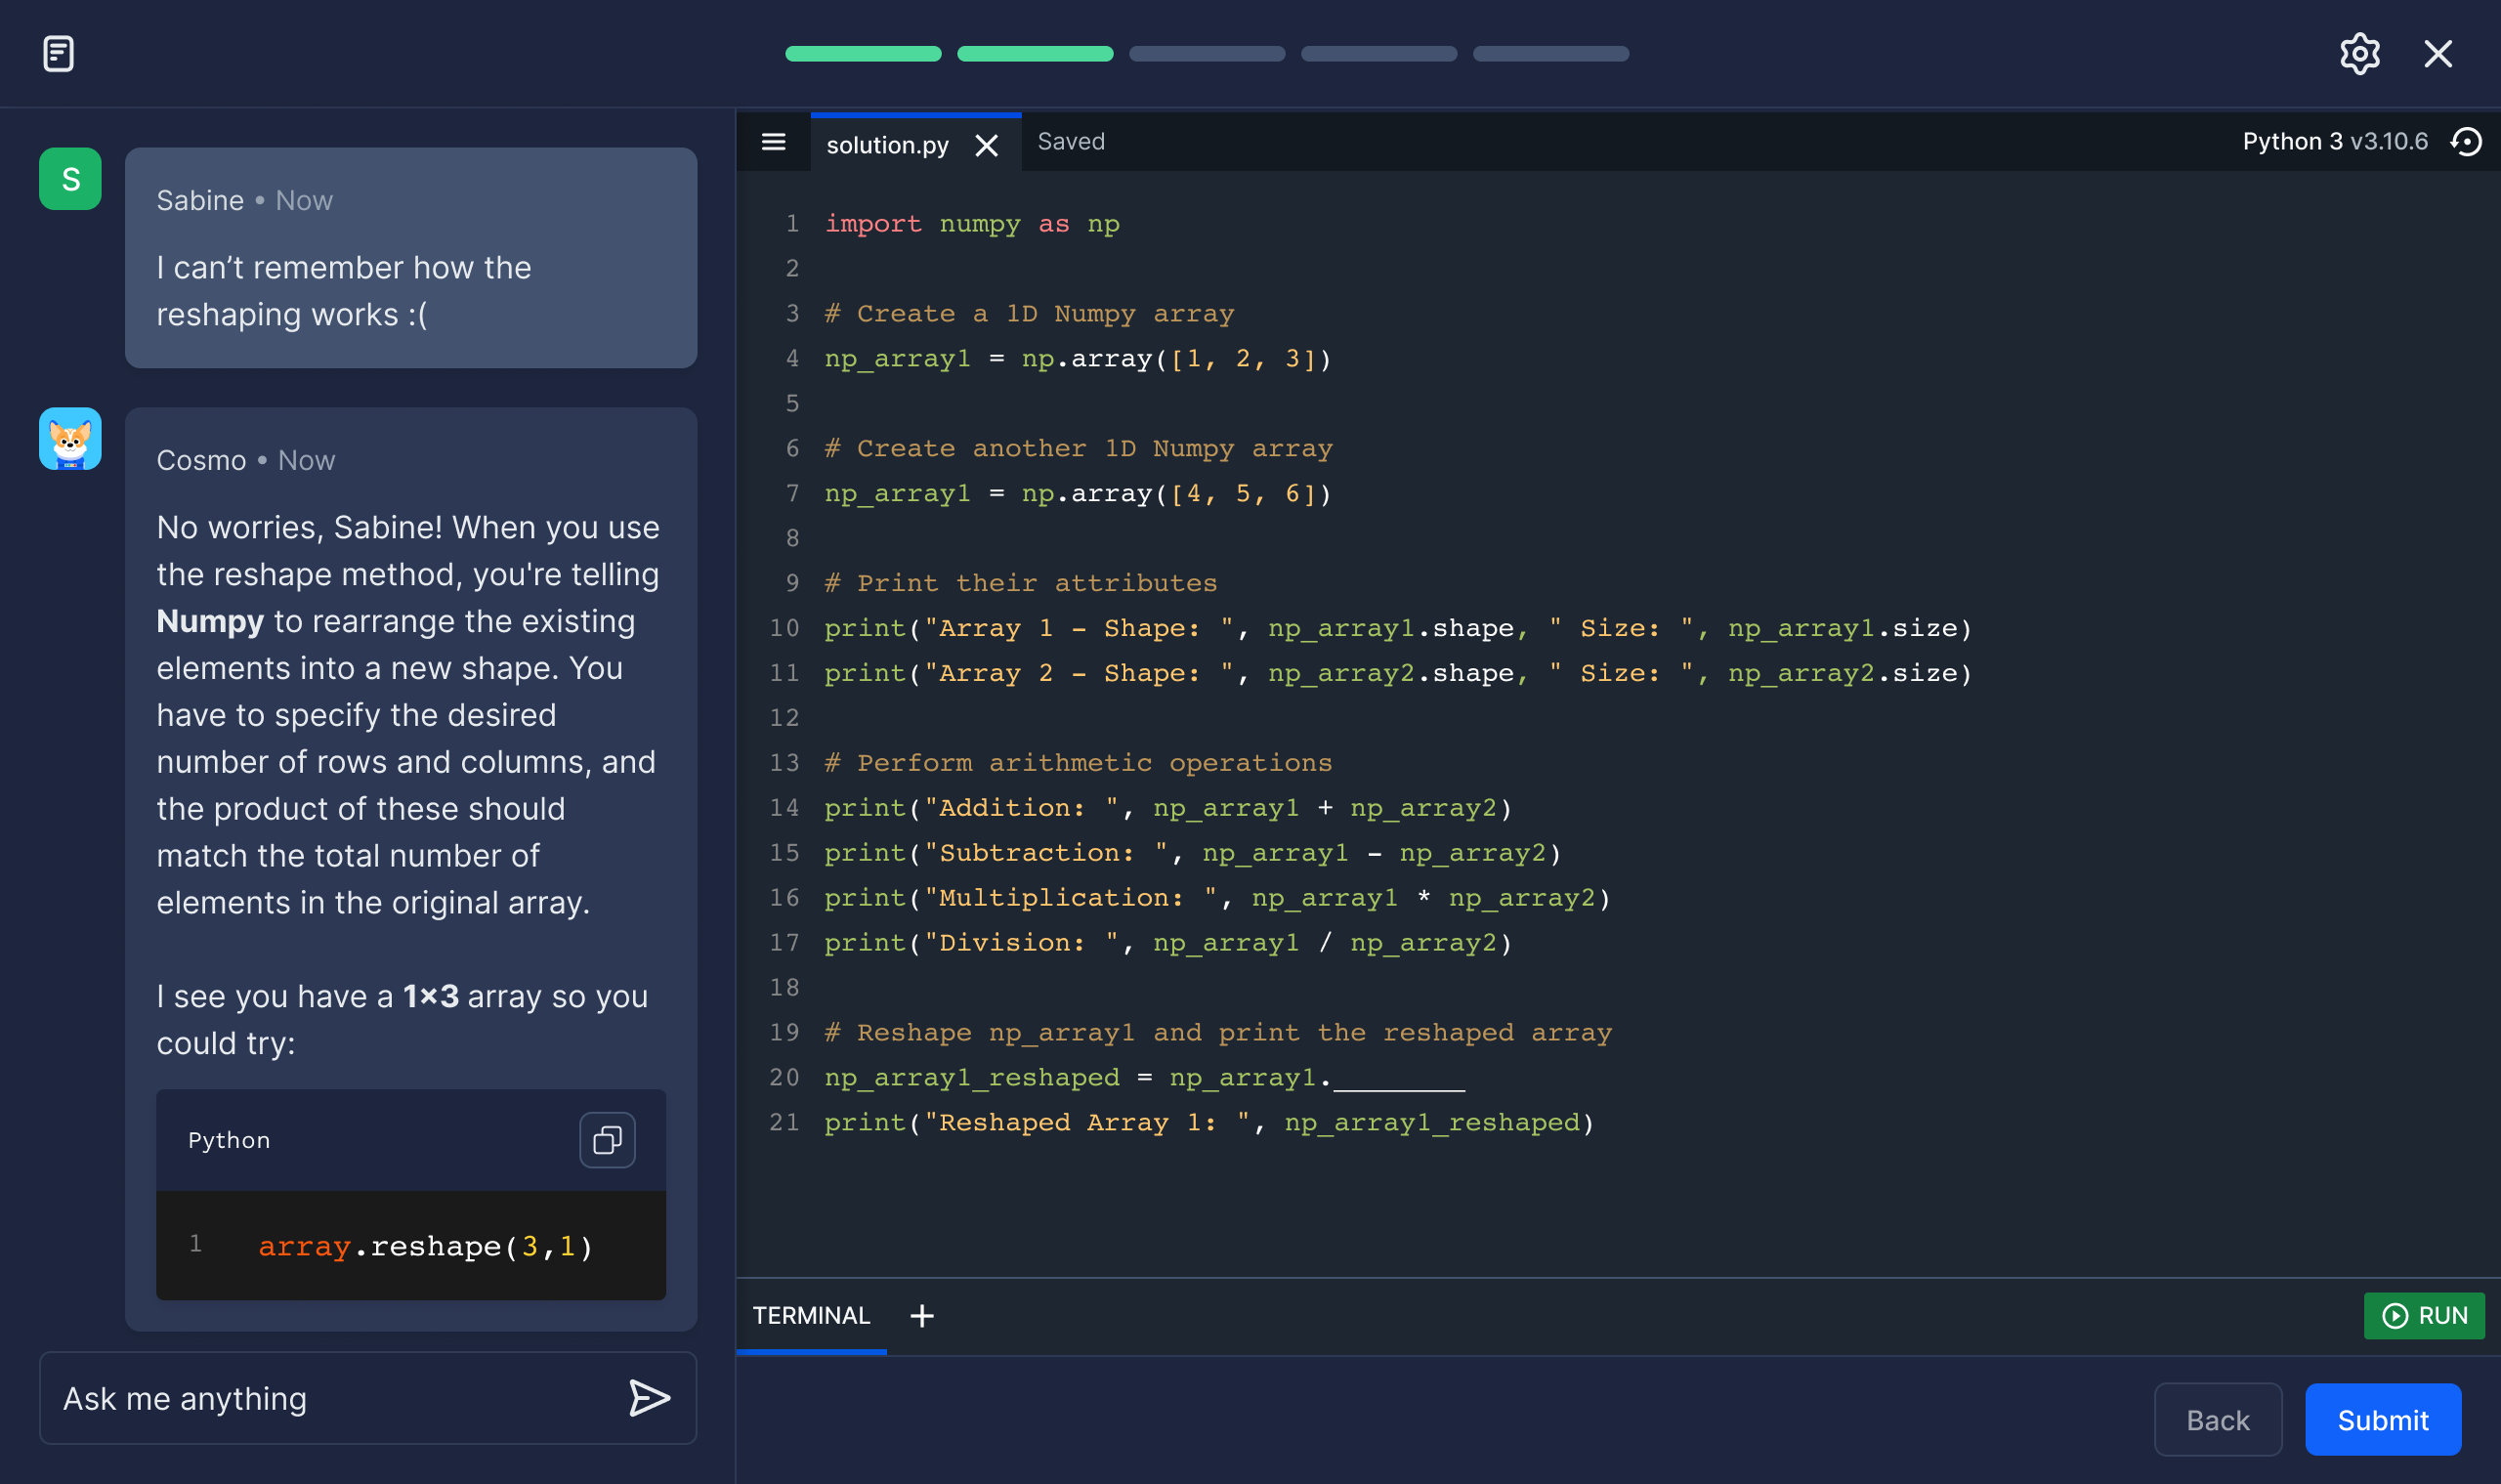
Task: Click the second green progress segment
Action: pos(1035,54)
